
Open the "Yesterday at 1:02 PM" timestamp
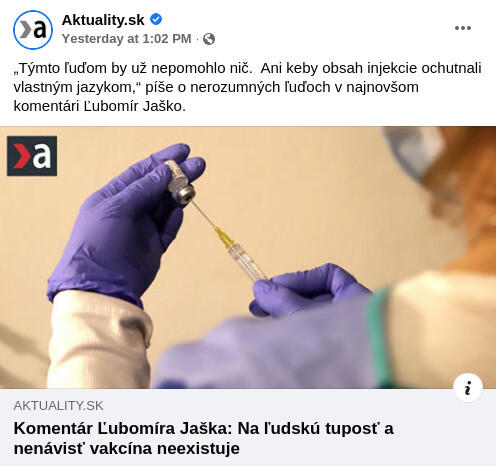127,39
